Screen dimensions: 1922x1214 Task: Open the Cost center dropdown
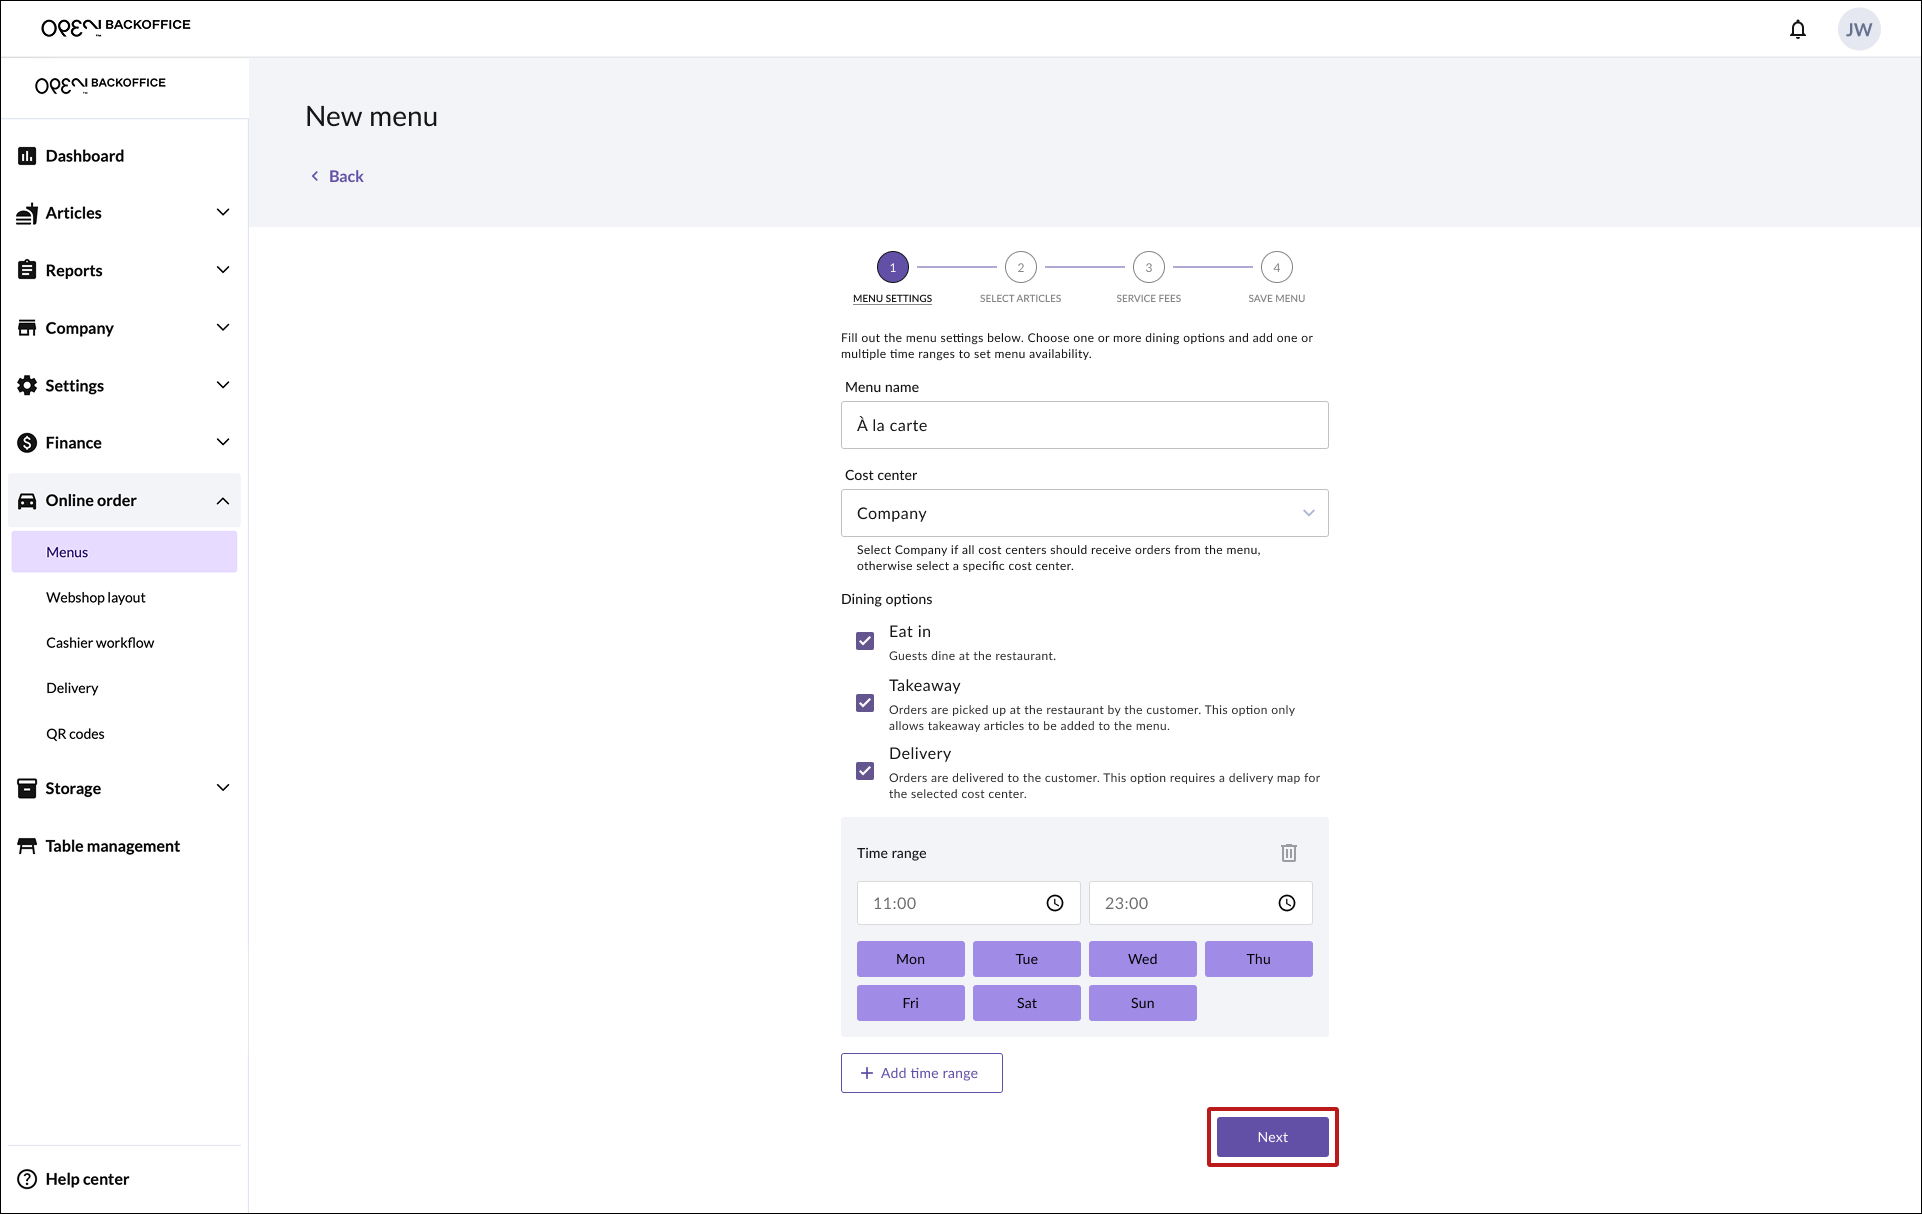tap(1084, 513)
